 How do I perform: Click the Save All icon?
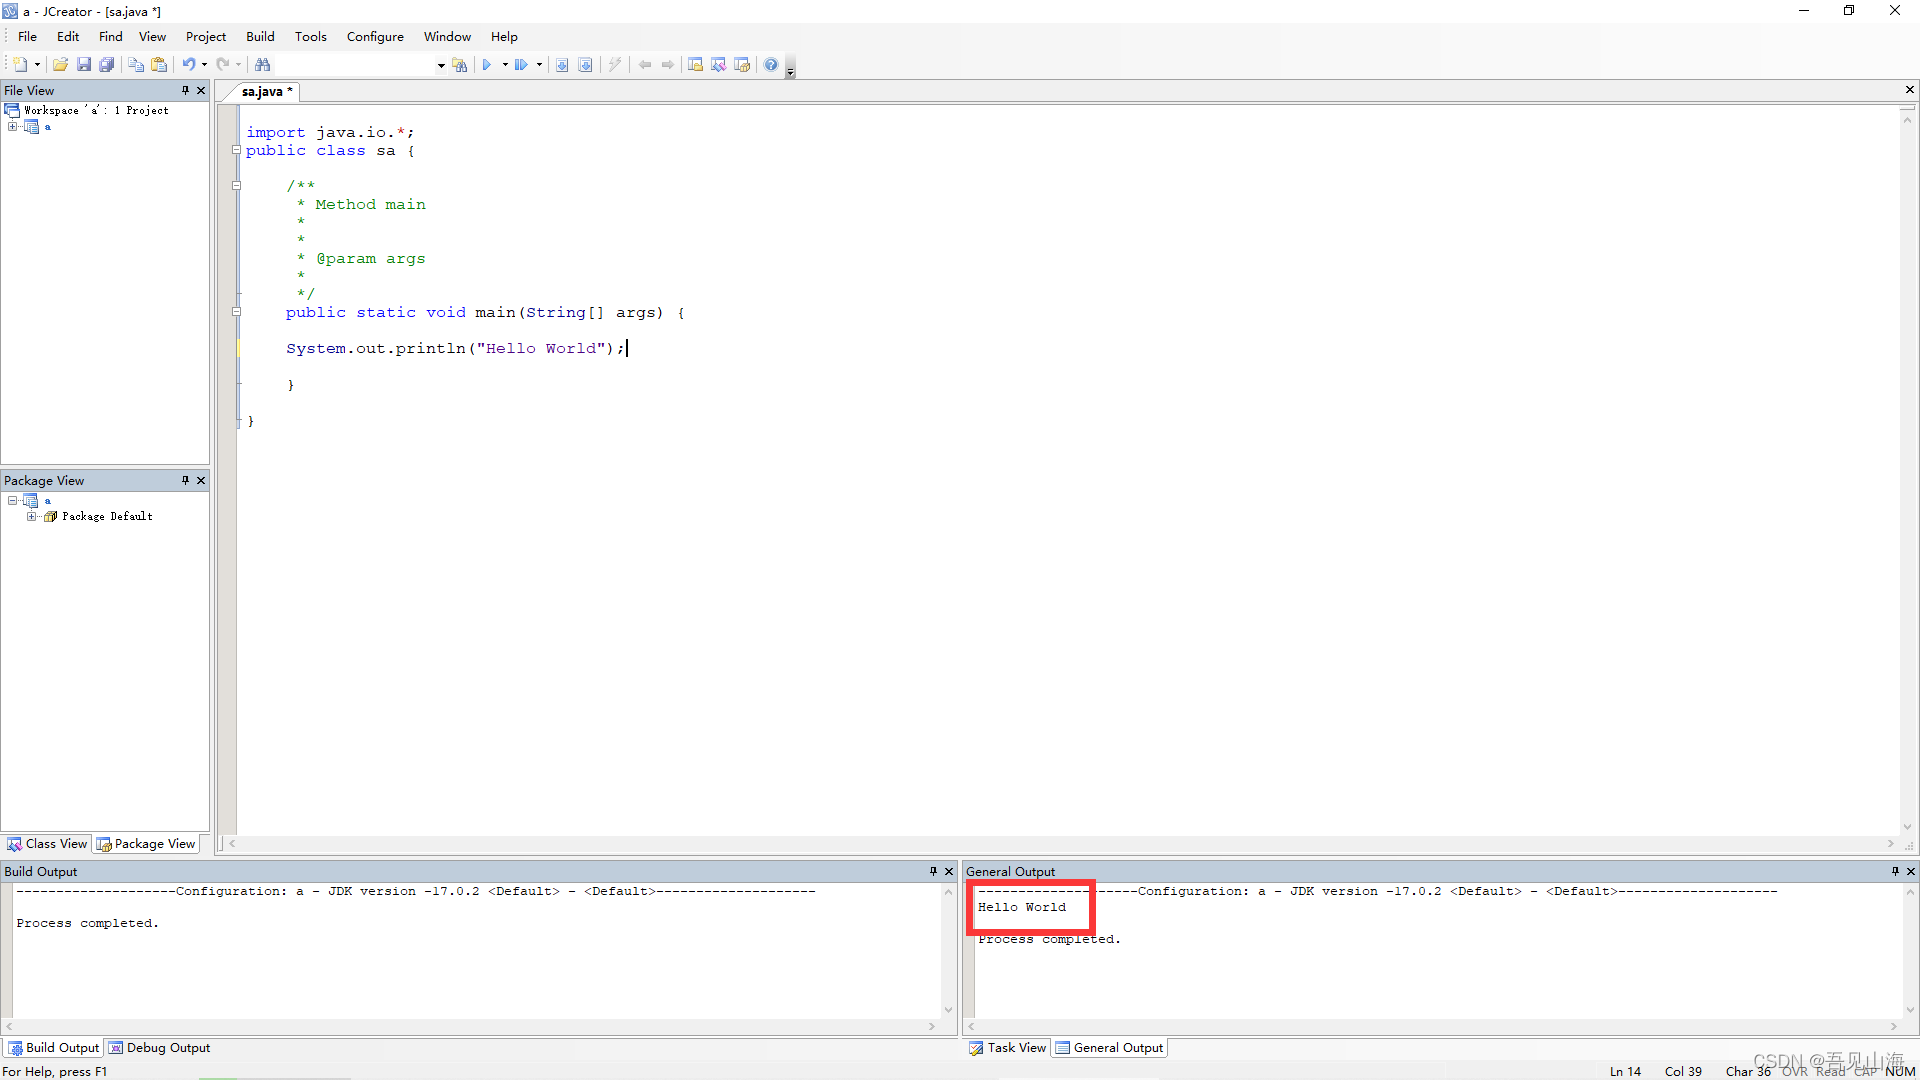tap(107, 65)
